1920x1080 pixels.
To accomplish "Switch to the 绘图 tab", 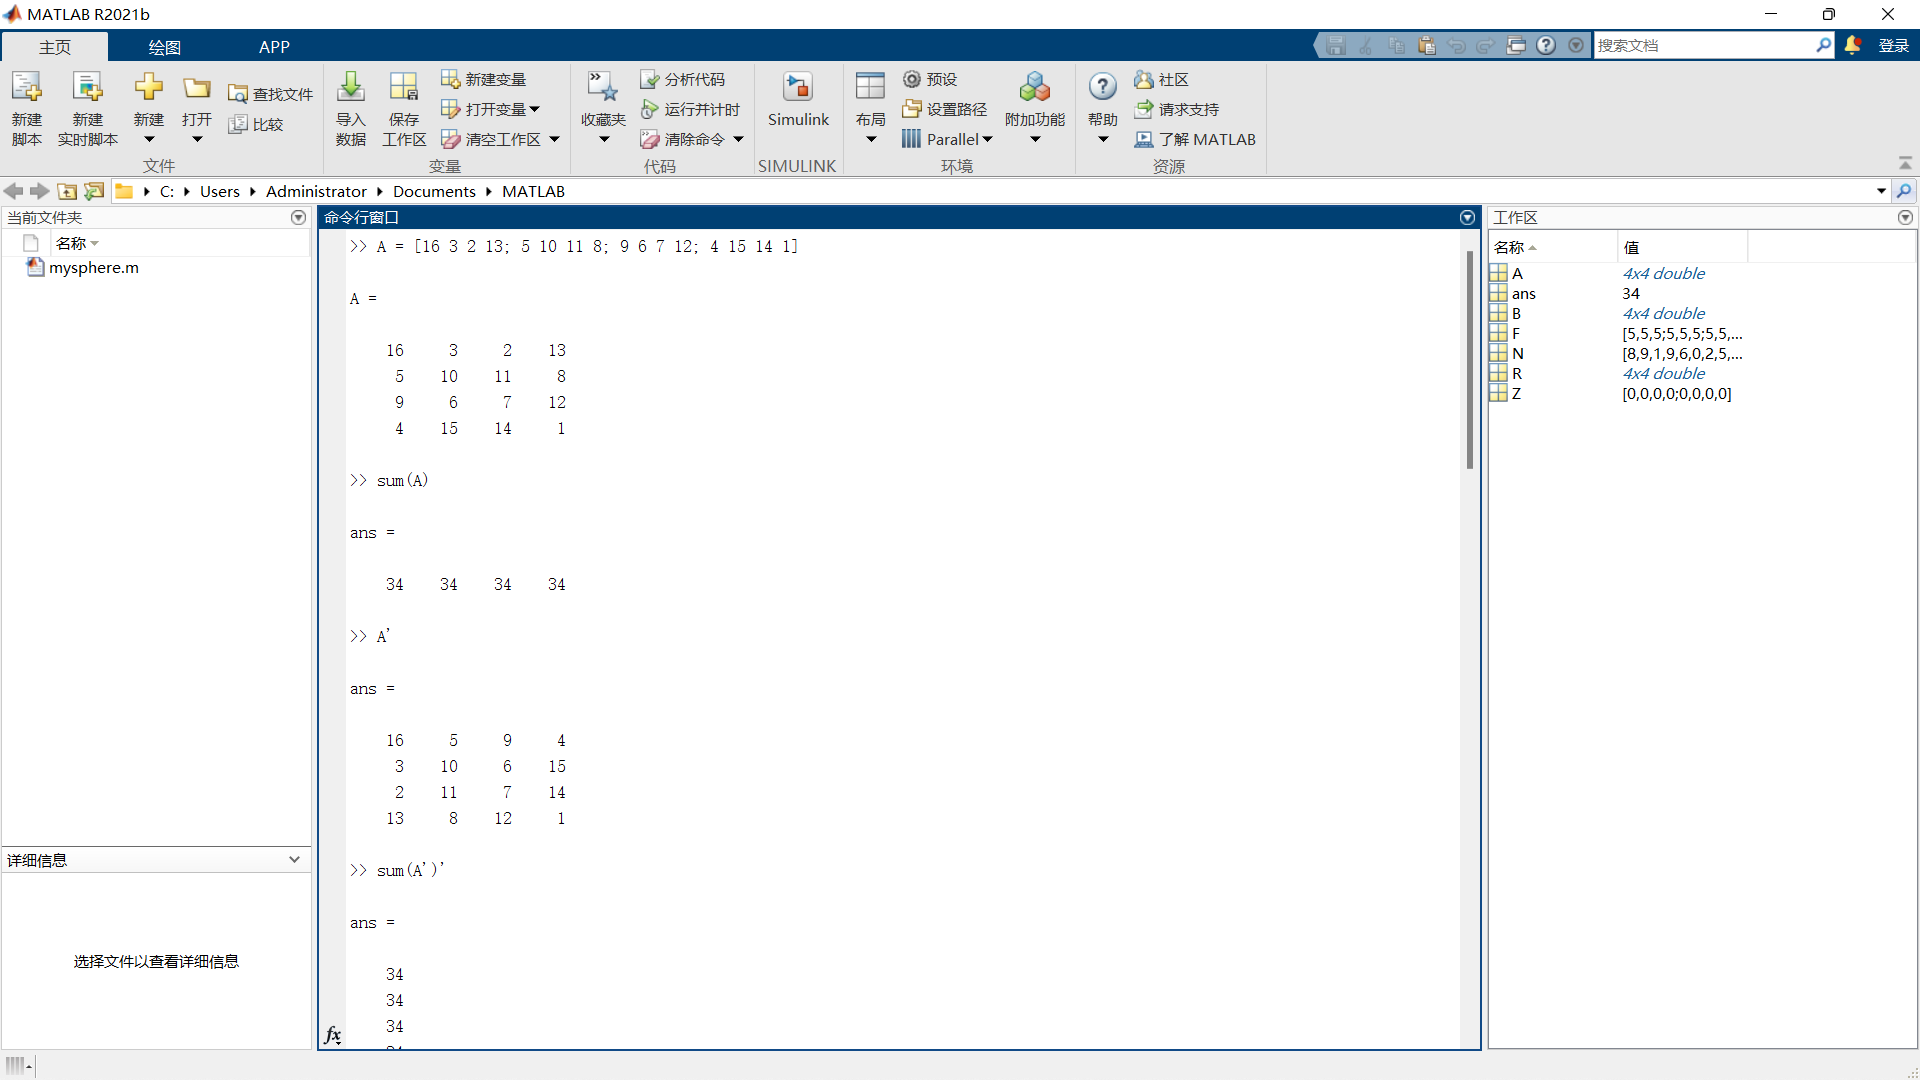I will click(x=164, y=47).
